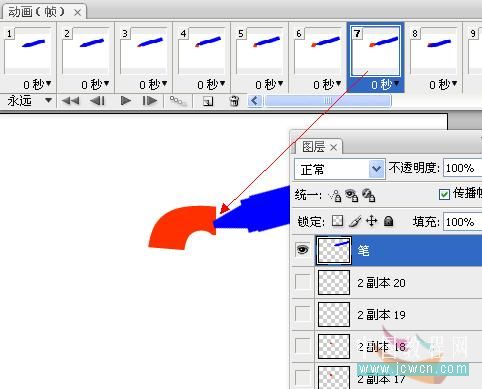Show the 2 副本 20 layer

click(303, 282)
